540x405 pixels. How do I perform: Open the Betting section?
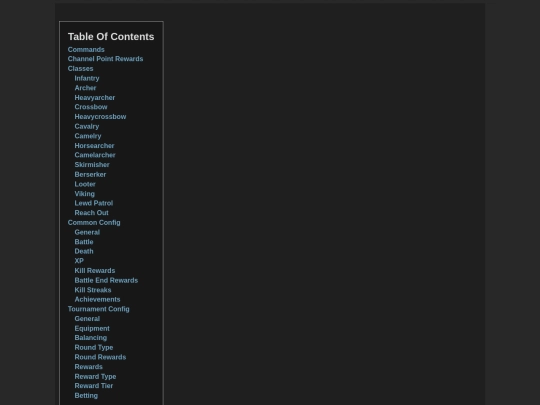[x=86, y=396]
